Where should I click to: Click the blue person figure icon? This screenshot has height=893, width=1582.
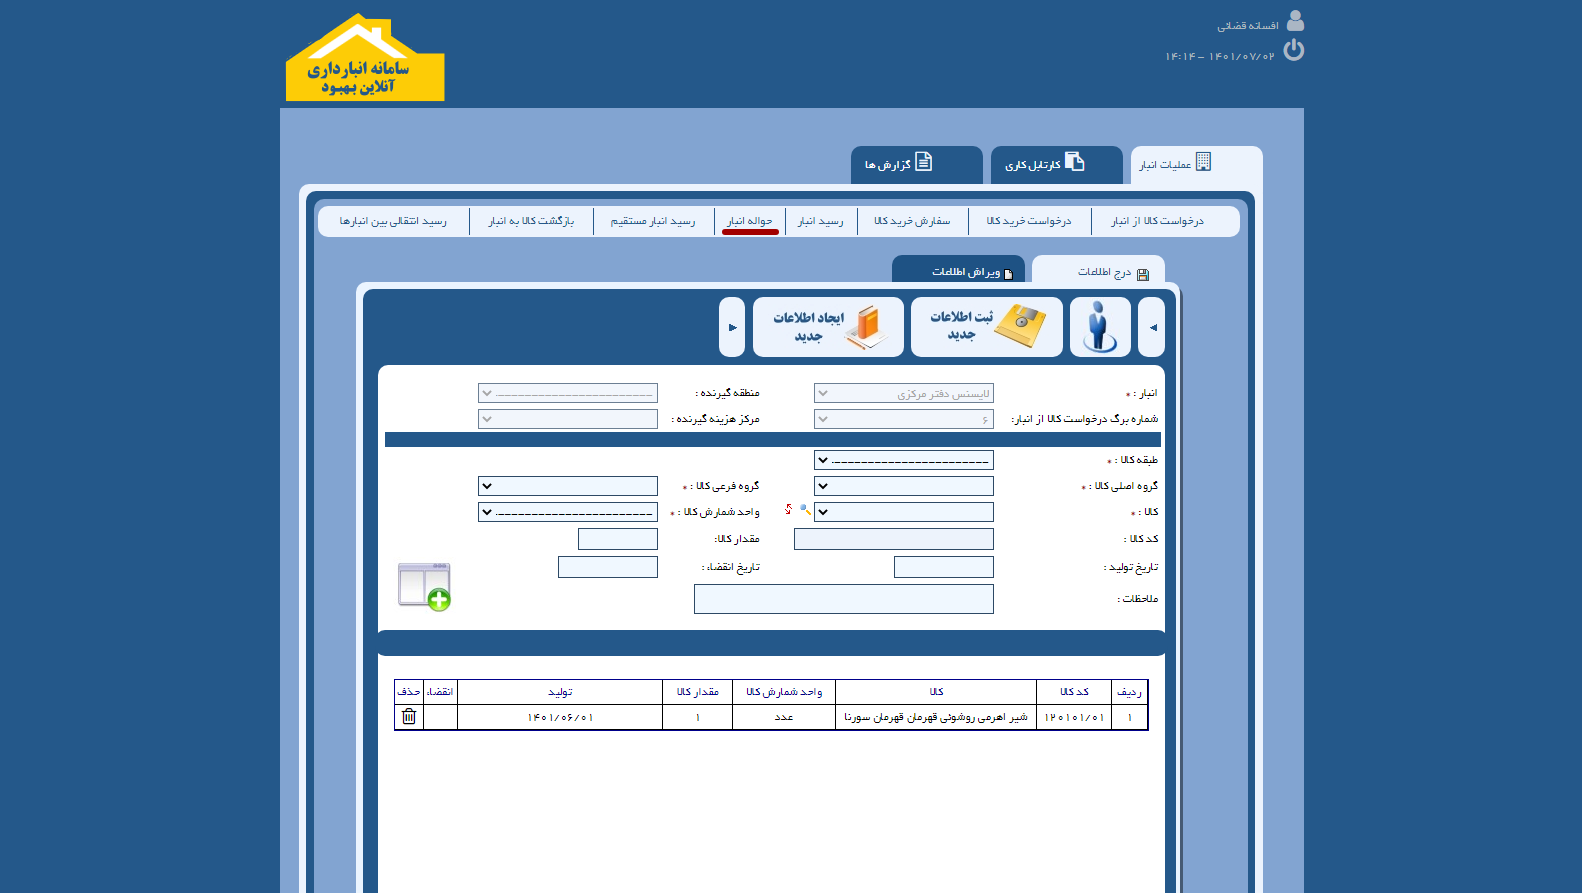click(x=1100, y=327)
